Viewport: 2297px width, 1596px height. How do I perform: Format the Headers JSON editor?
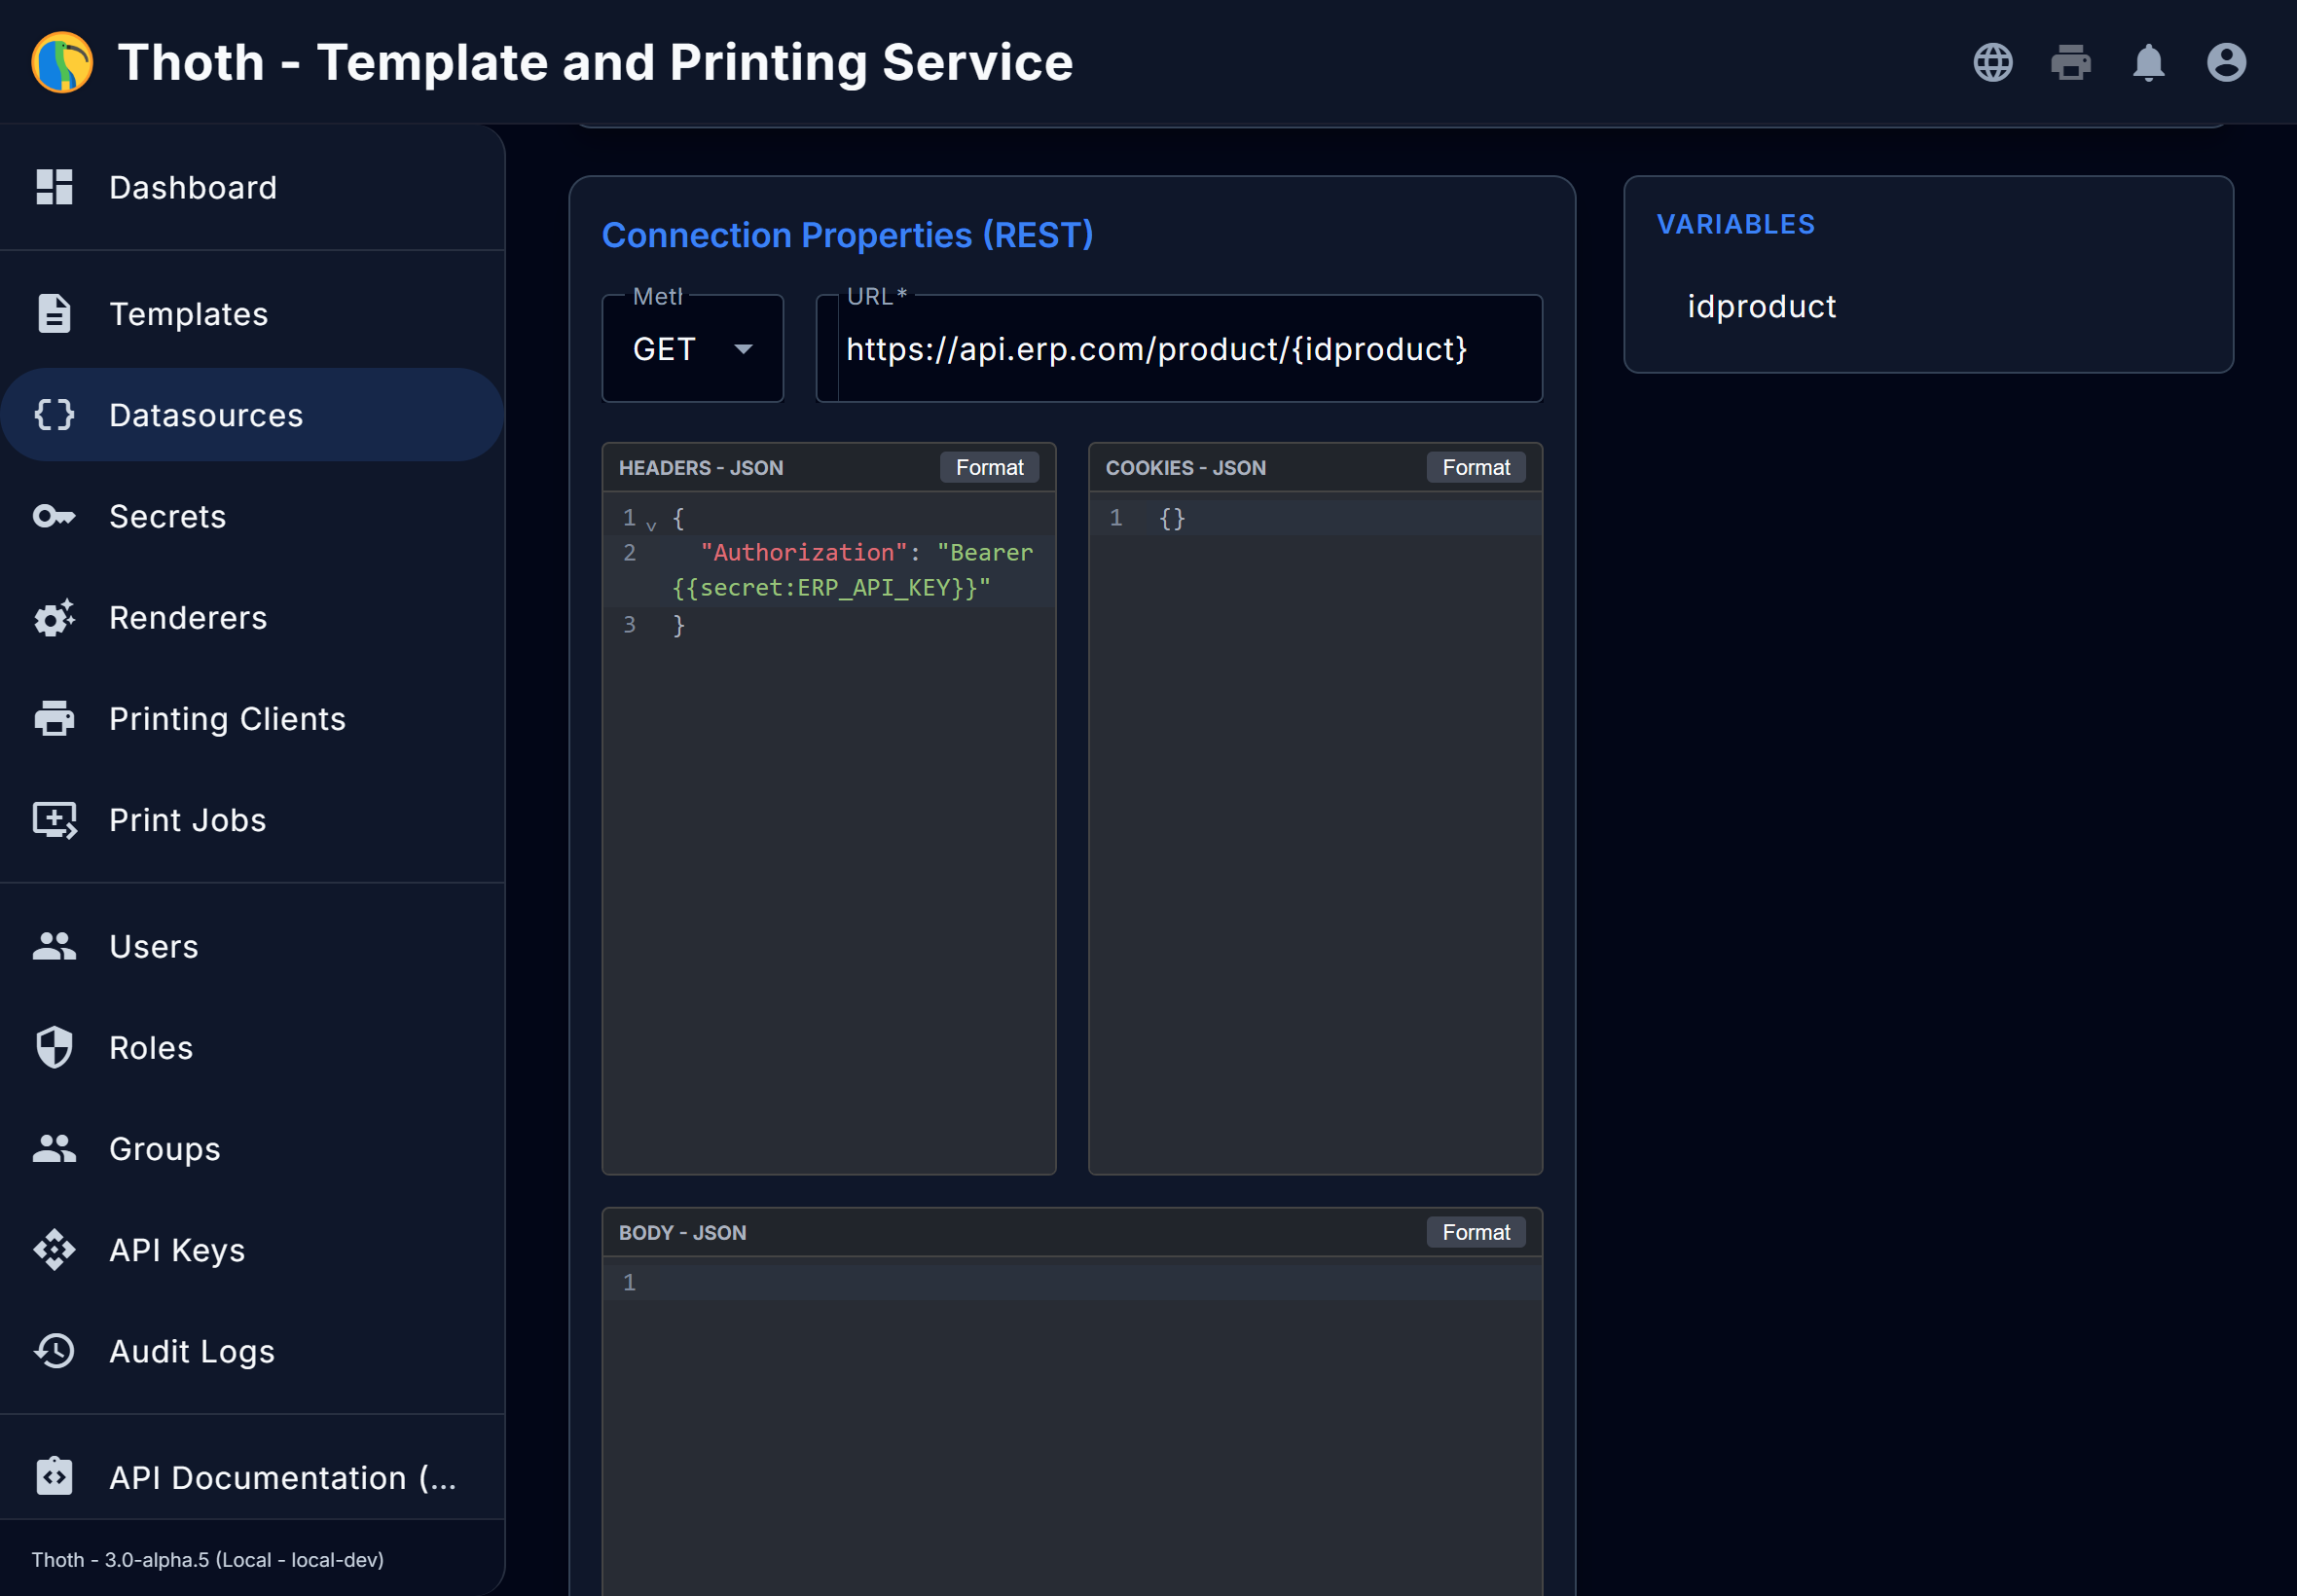tap(989, 467)
